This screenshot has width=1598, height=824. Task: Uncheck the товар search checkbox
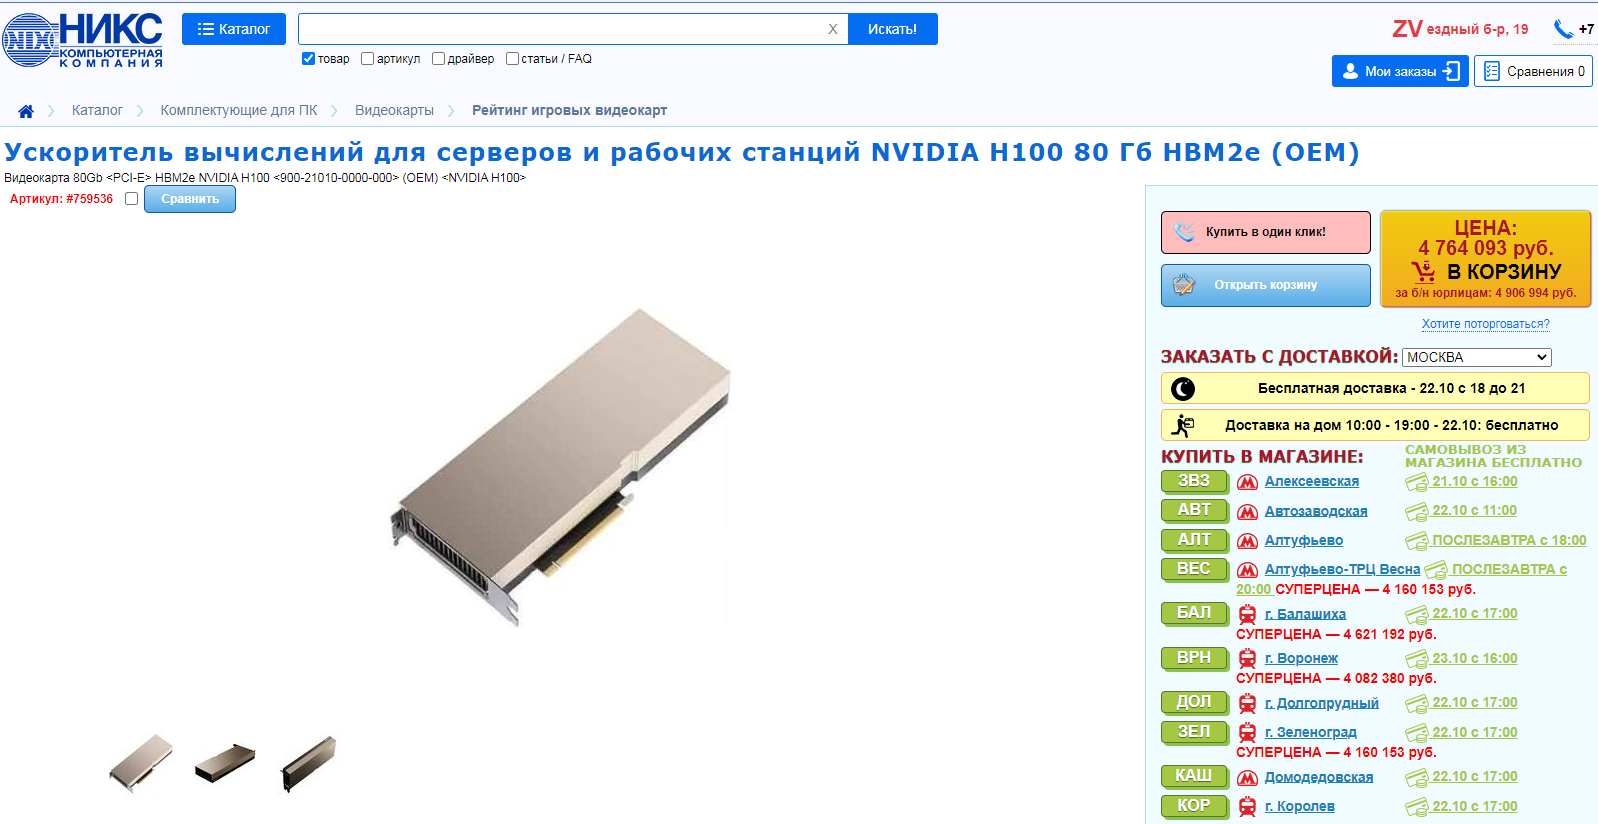pyautogui.click(x=308, y=59)
